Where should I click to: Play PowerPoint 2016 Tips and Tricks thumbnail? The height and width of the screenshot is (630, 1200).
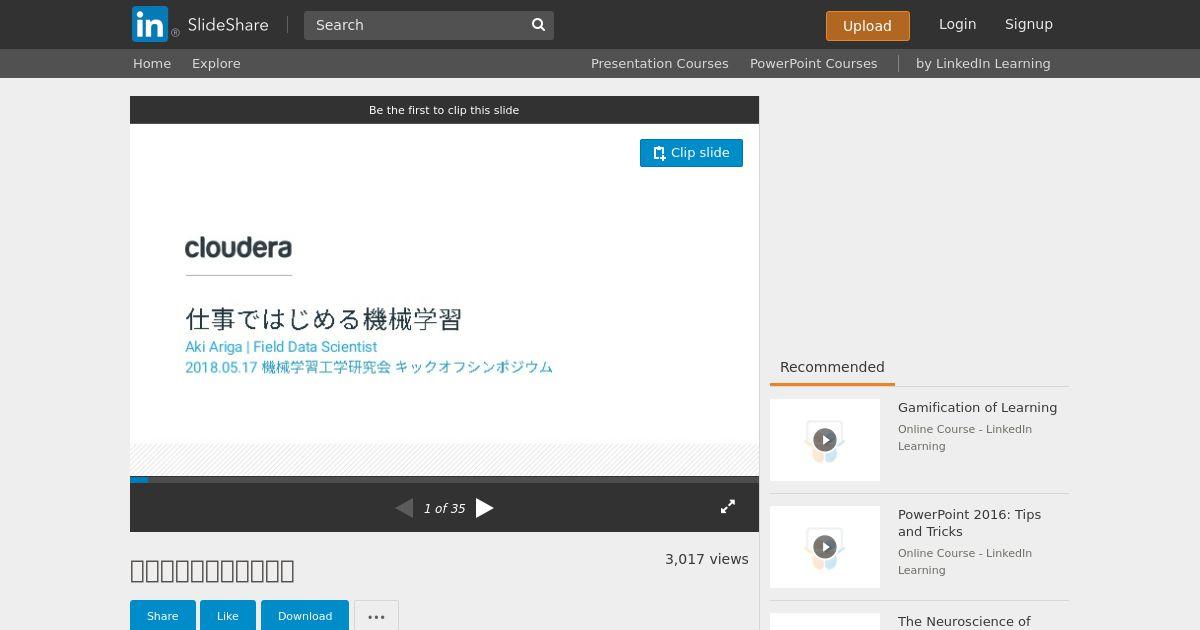(x=825, y=547)
